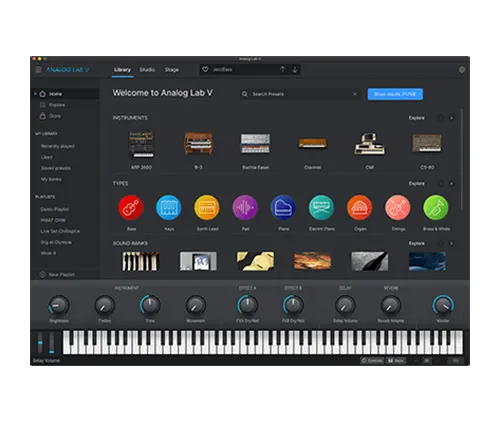The width and height of the screenshot is (500, 423).
Task: Click in the Search Presets field
Action: (300, 94)
